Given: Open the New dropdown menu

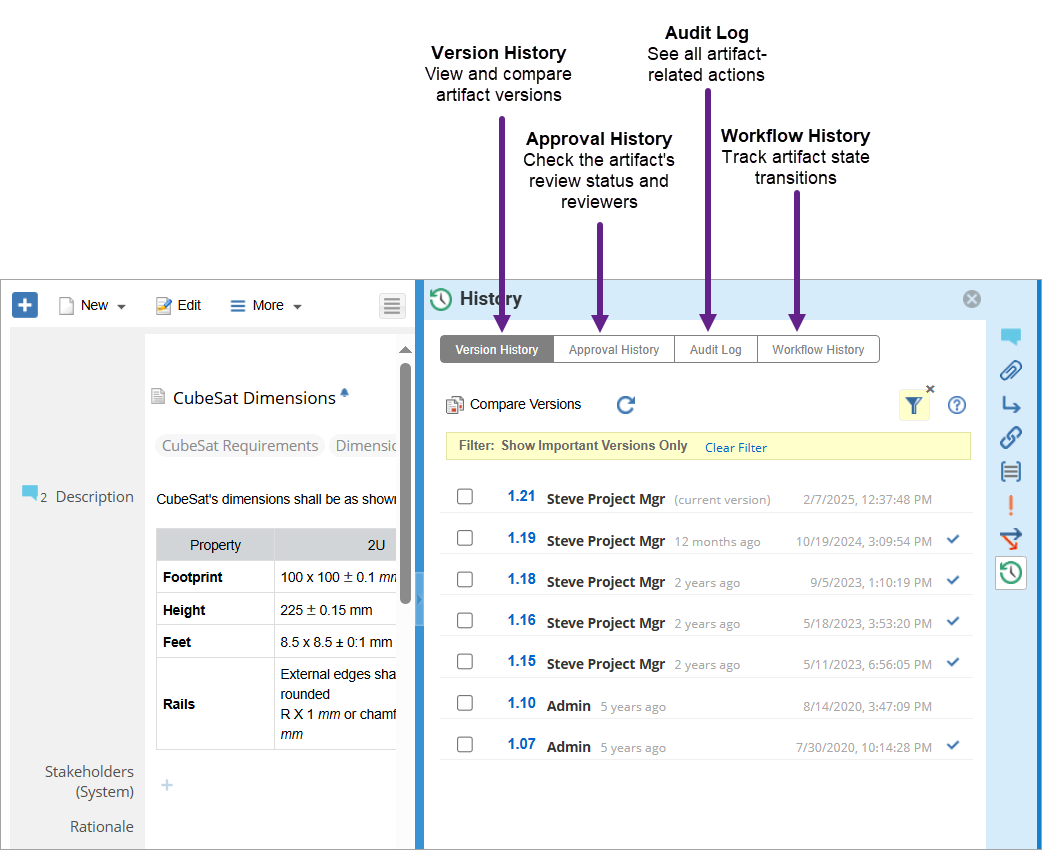Looking at the screenshot, I should (x=93, y=306).
